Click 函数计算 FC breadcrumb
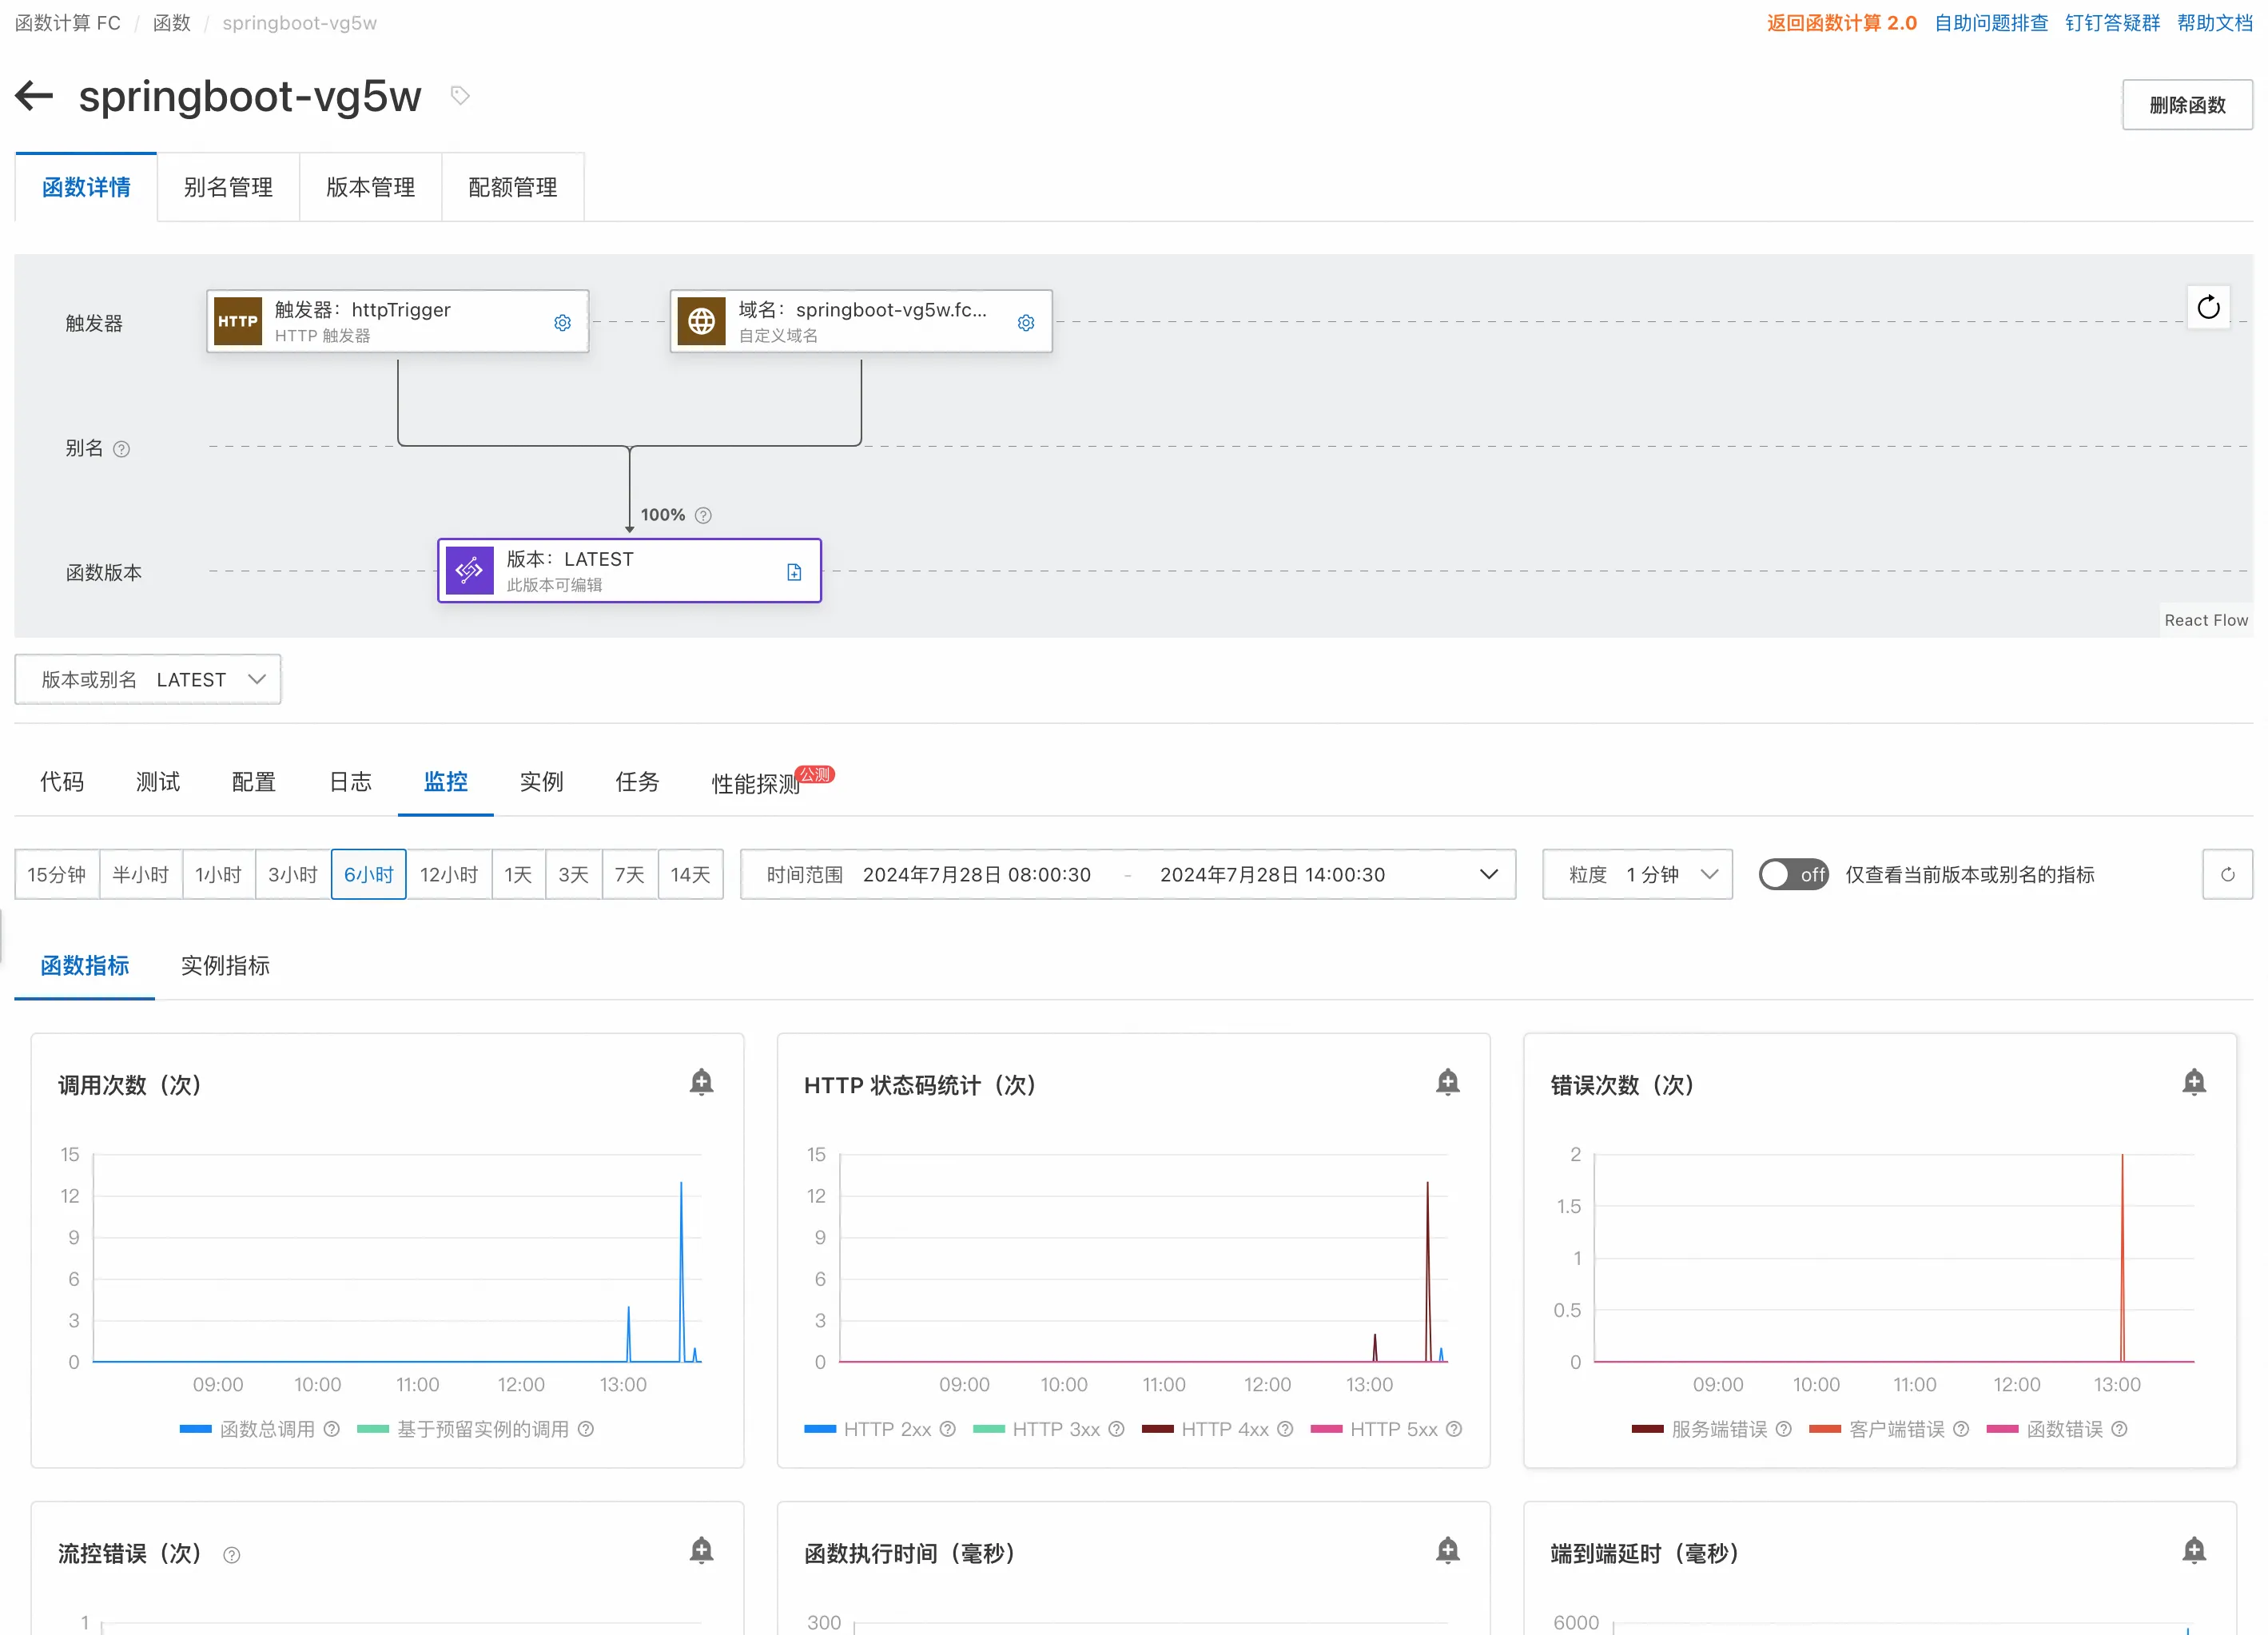This screenshot has width=2268, height=1635. (x=68, y=23)
